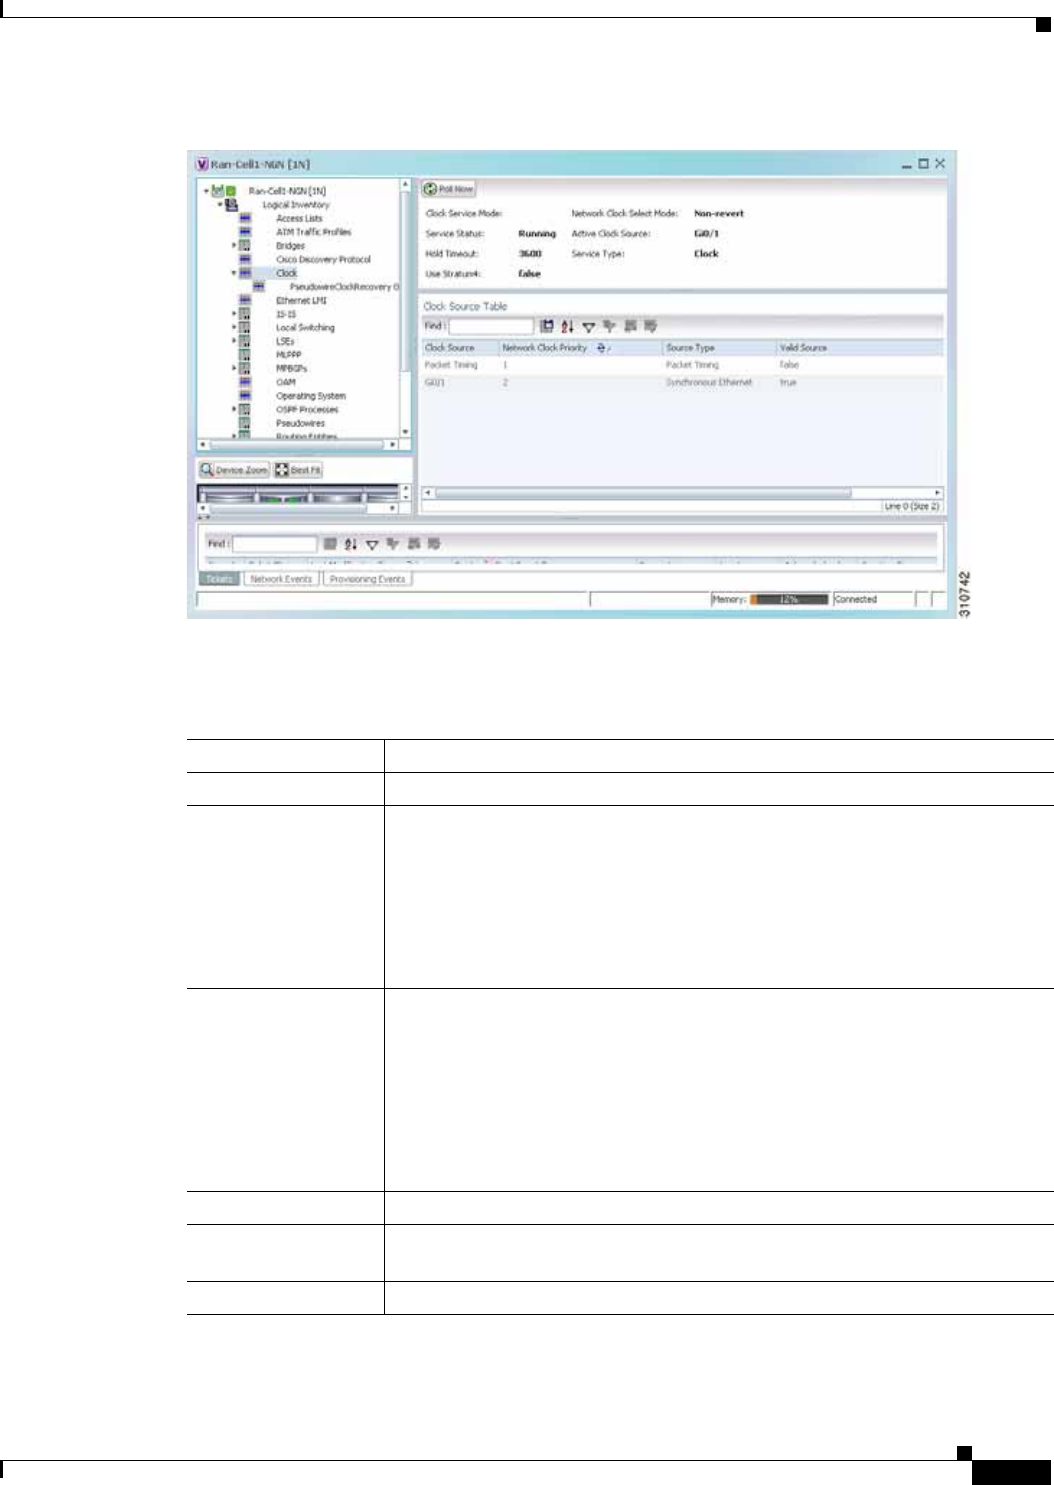
Task: Click the Logical Inventory icon
Action: (231, 204)
